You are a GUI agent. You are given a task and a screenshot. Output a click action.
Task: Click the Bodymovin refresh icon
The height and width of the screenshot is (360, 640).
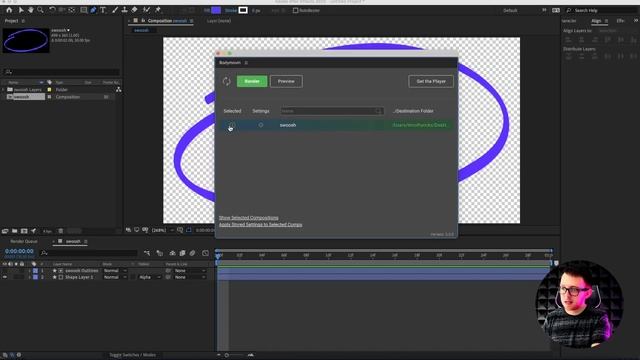tap(227, 81)
